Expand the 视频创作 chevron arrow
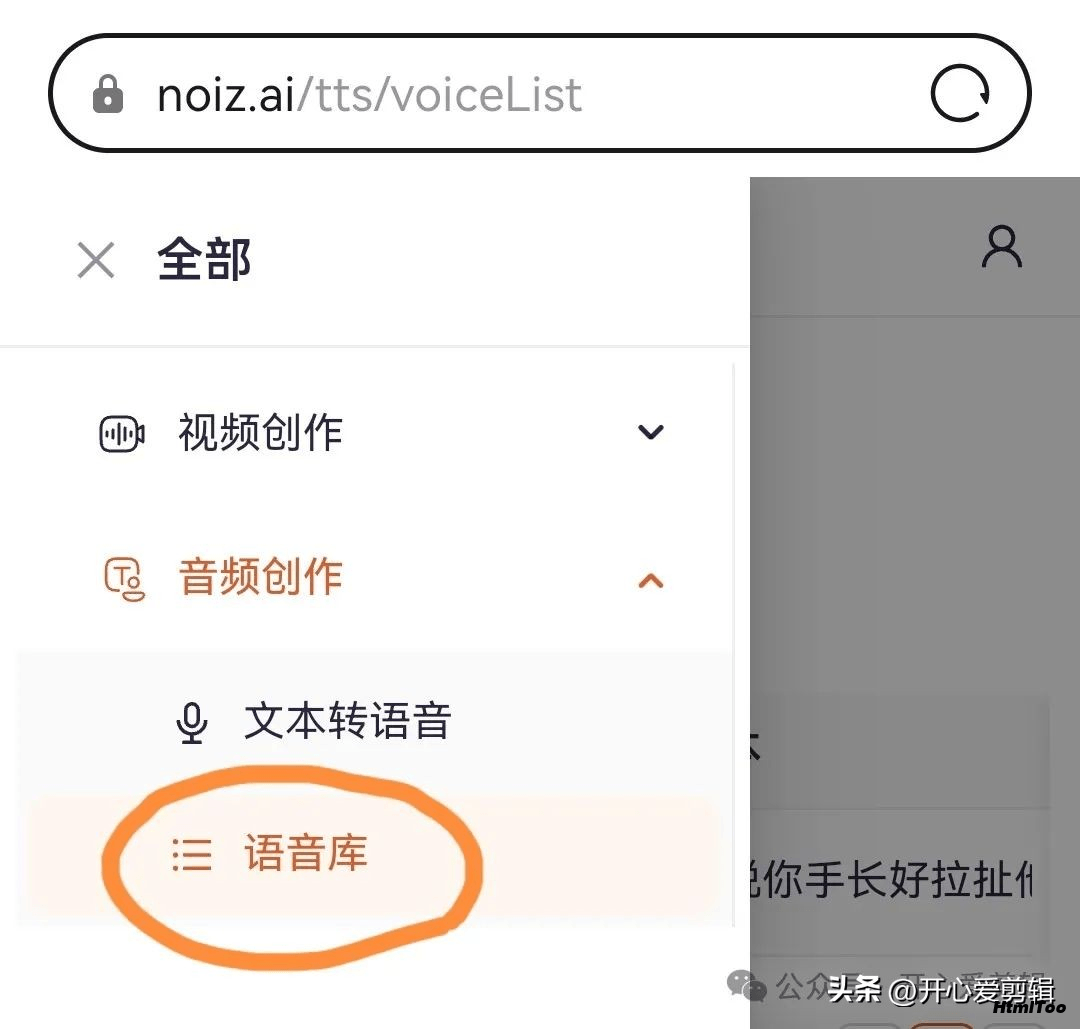Screen dimensions: 1080x1029 tap(650, 432)
